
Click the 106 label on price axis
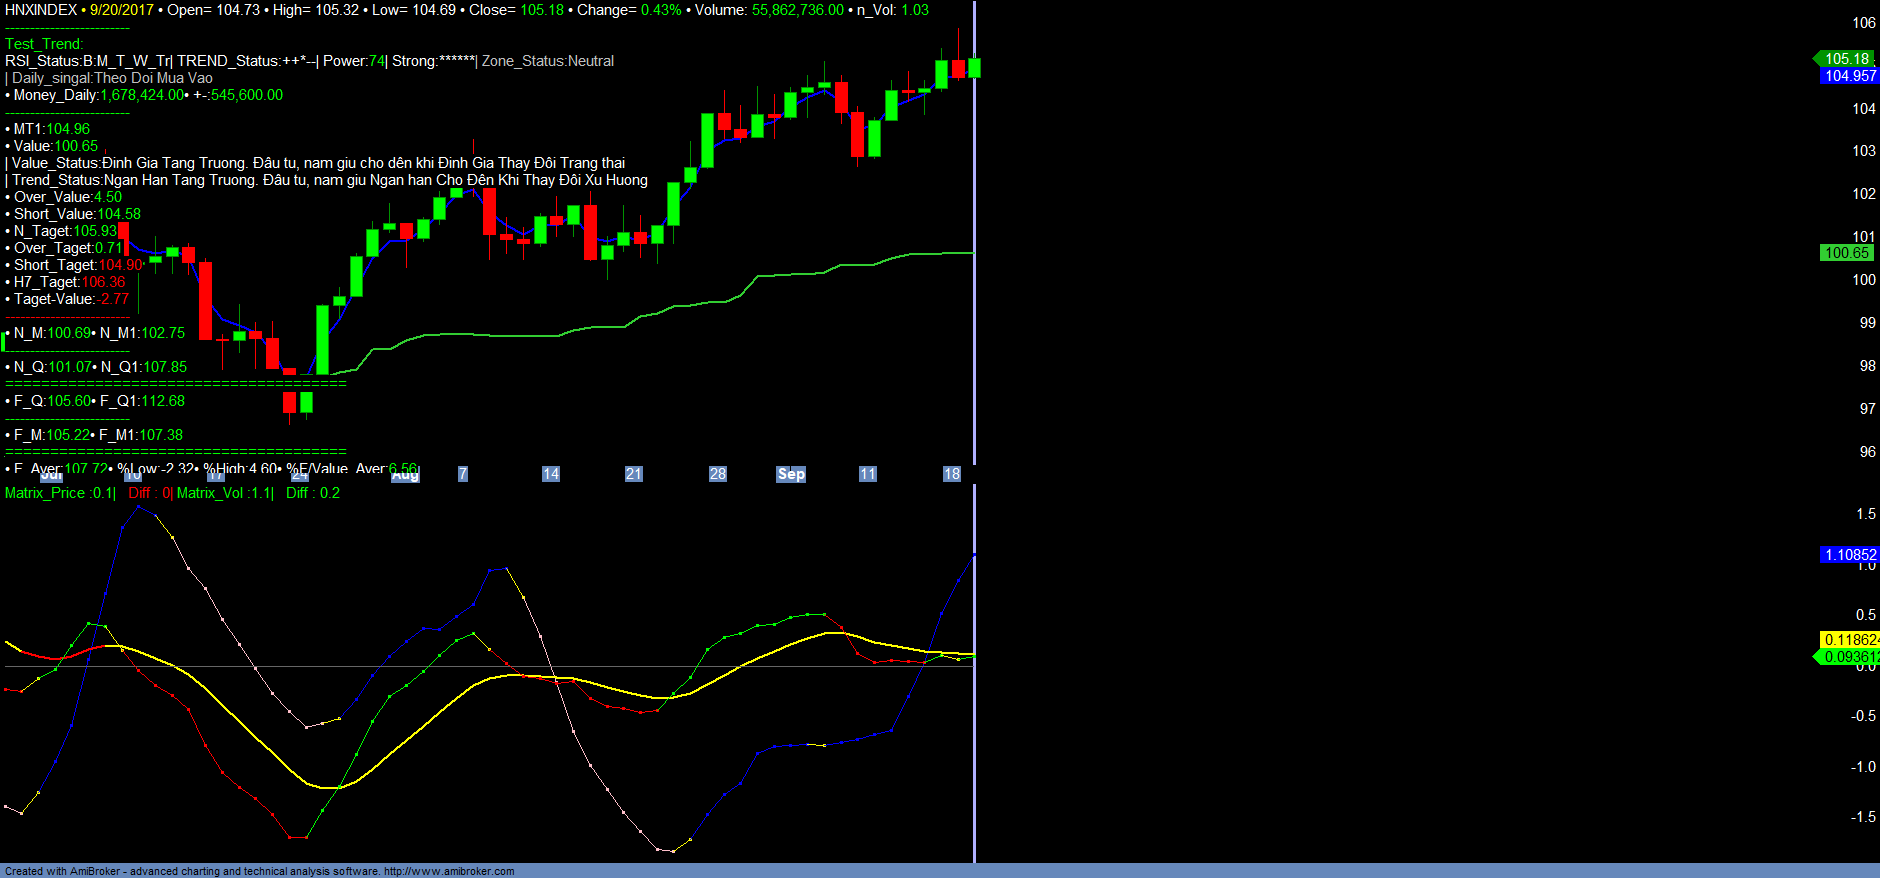(x=1864, y=23)
